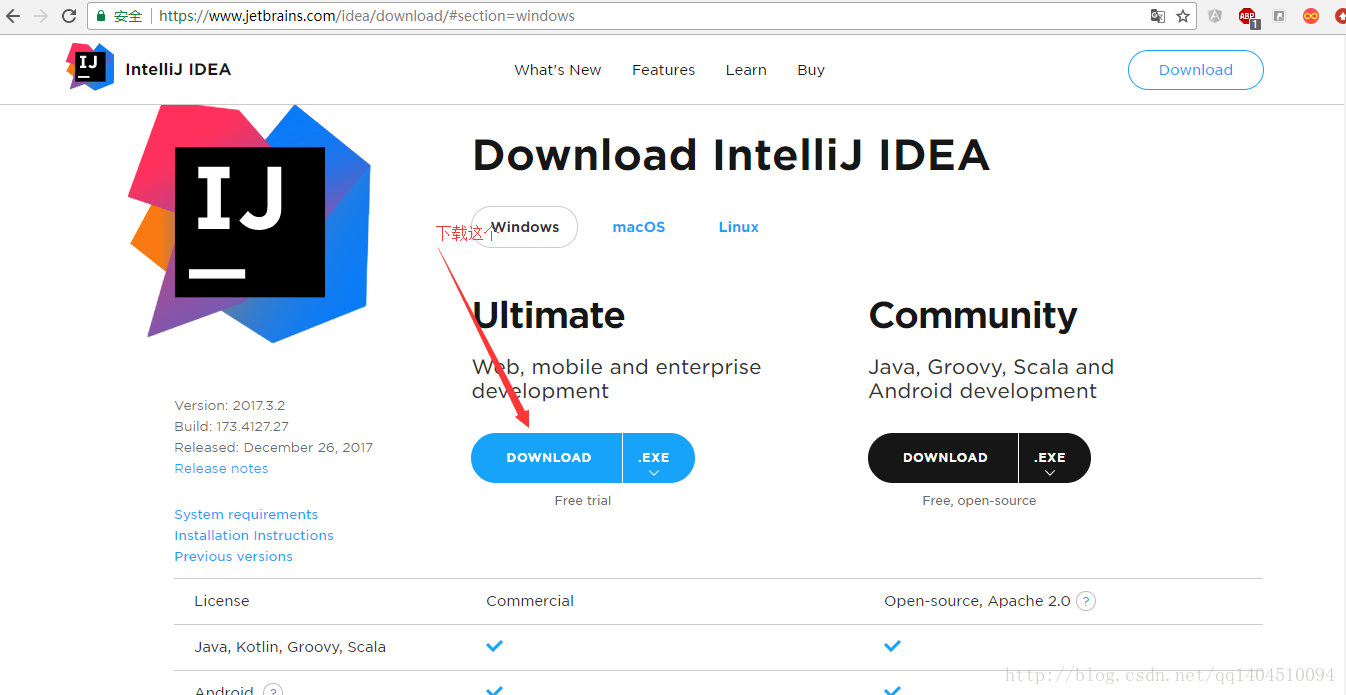Expand the Ultimate .EXE format dropdown

click(658, 458)
